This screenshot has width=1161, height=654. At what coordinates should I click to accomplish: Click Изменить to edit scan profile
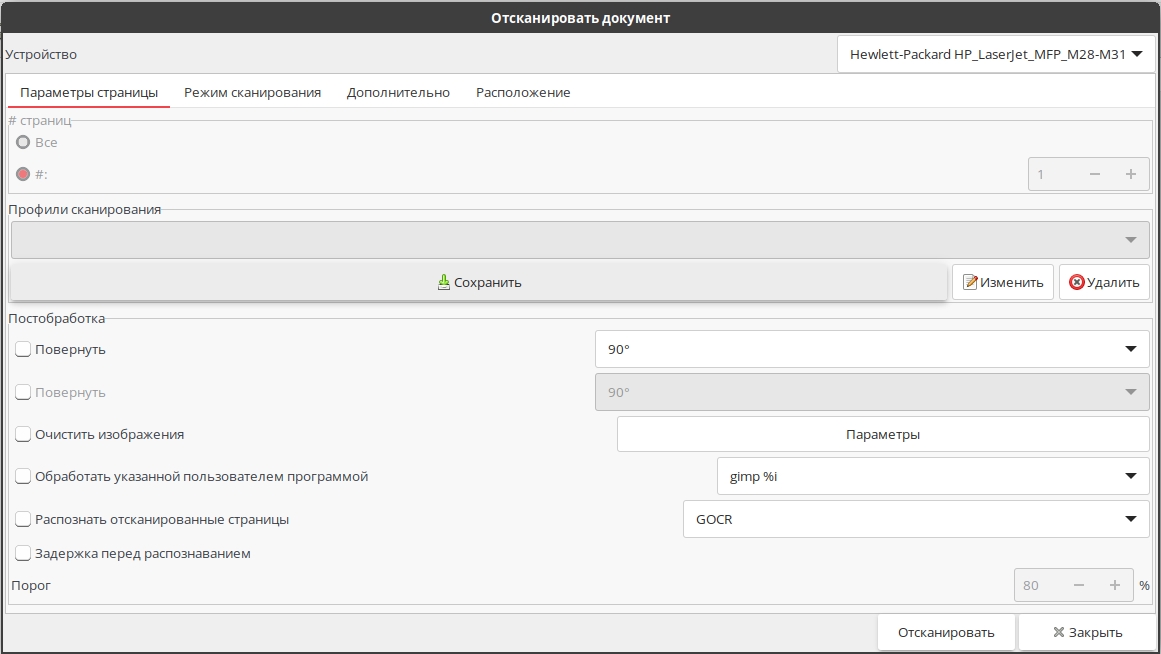pos(1002,282)
